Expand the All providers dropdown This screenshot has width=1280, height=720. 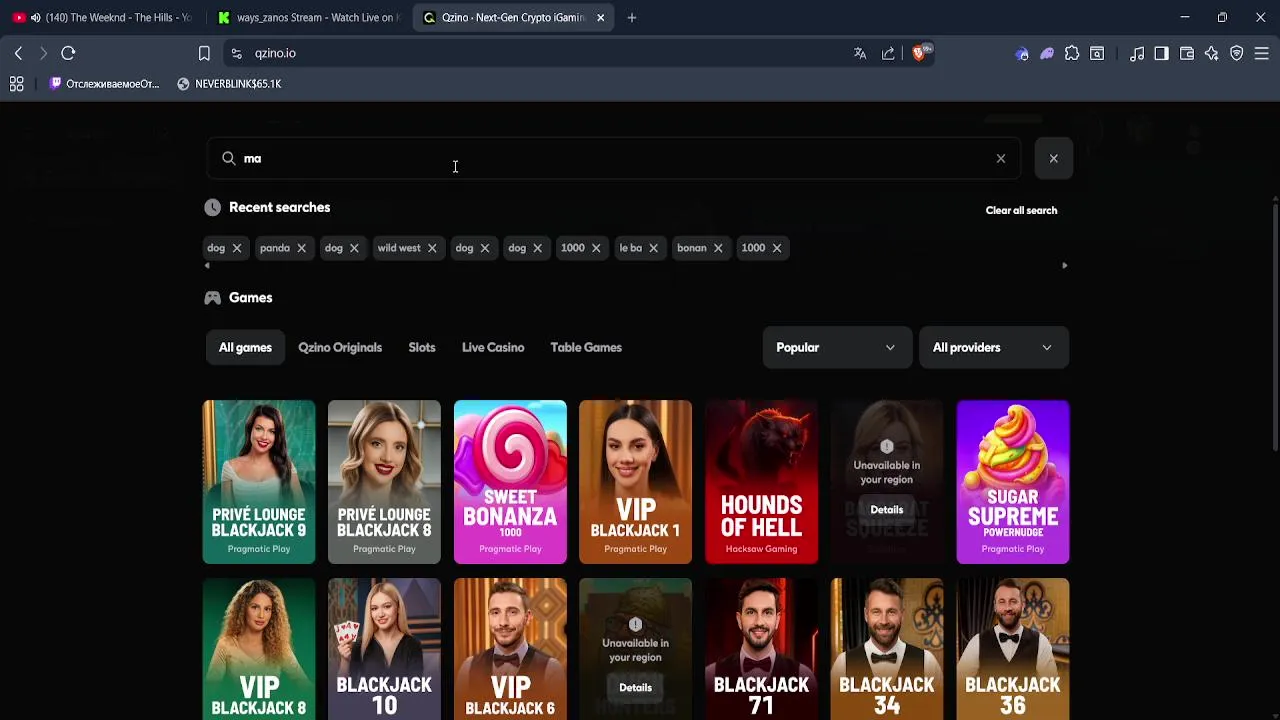(993, 348)
